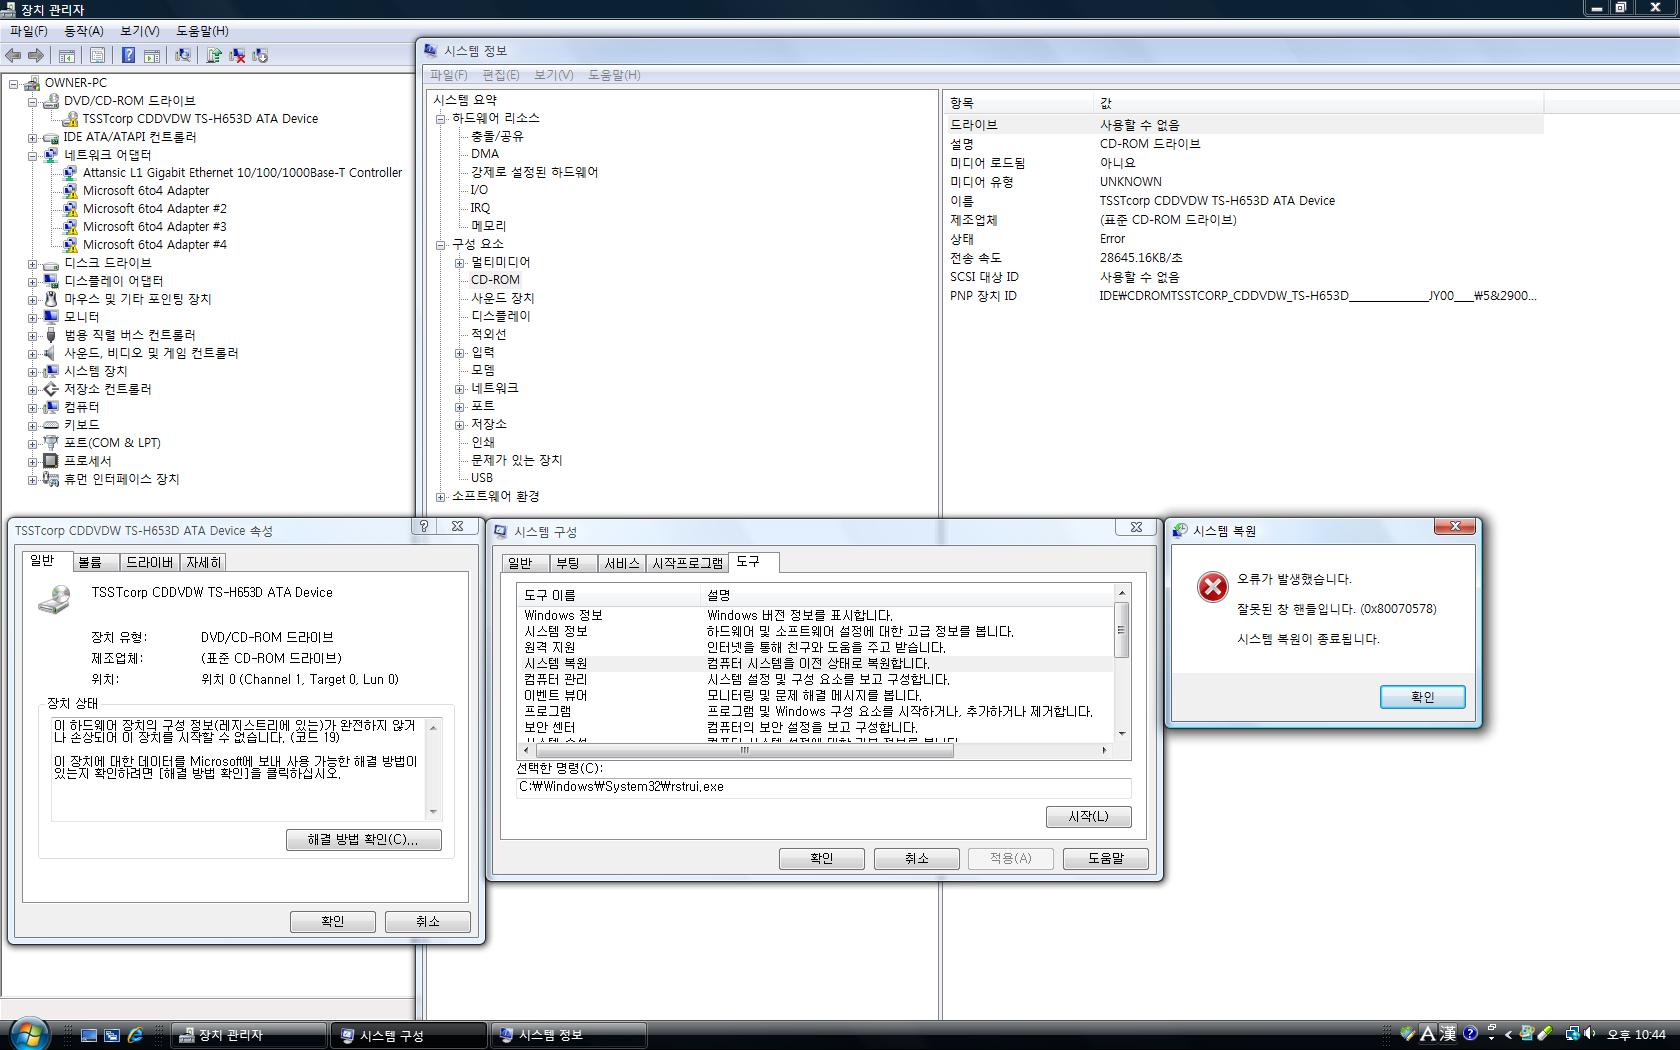The width and height of the screenshot is (1680, 1050).
Task: Toggle the Hanja 漢 conversion button
Action: point(1447,1034)
